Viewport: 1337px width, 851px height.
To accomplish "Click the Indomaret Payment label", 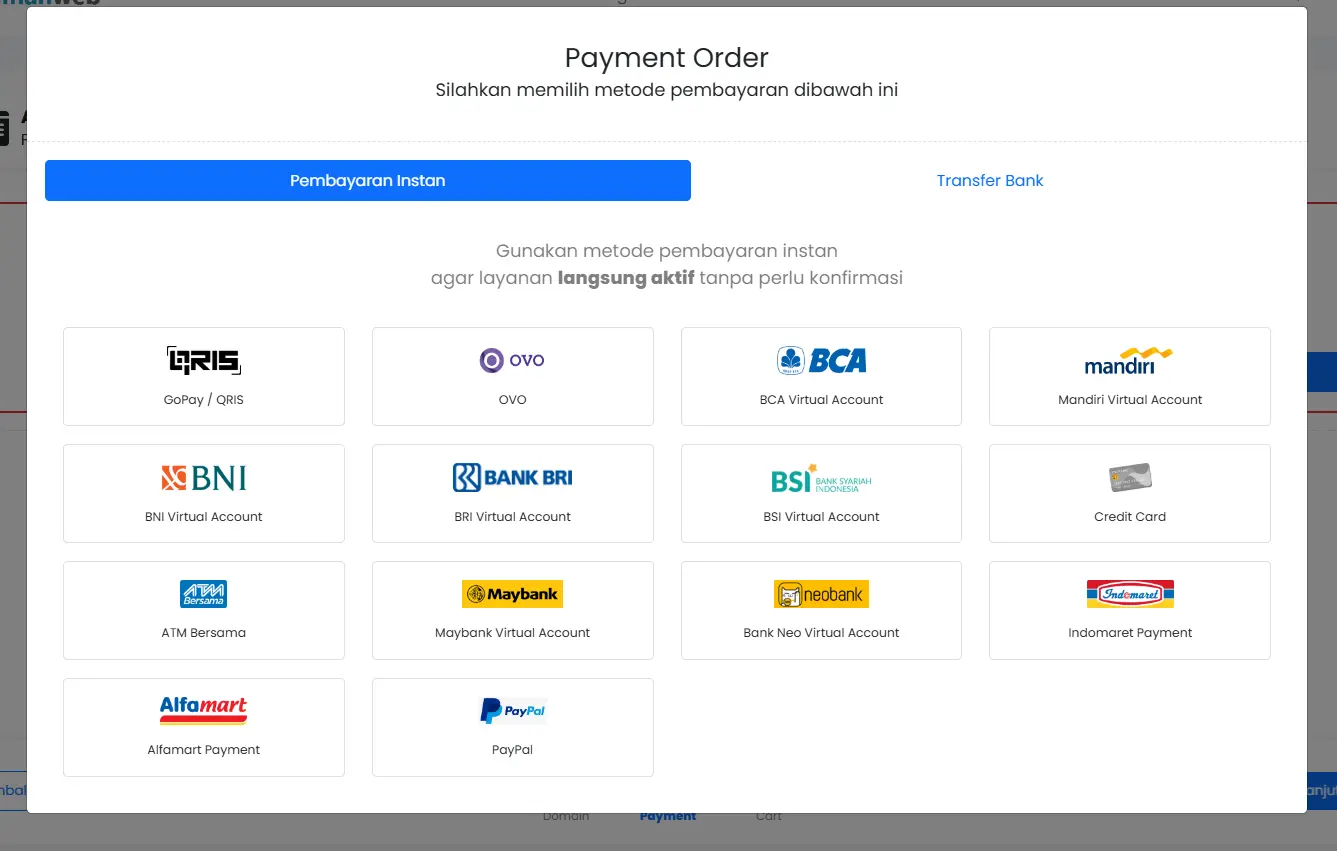I will click(x=1130, y=633).
